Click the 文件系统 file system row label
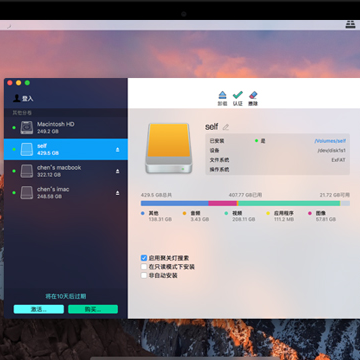 (x=219, y=160)
